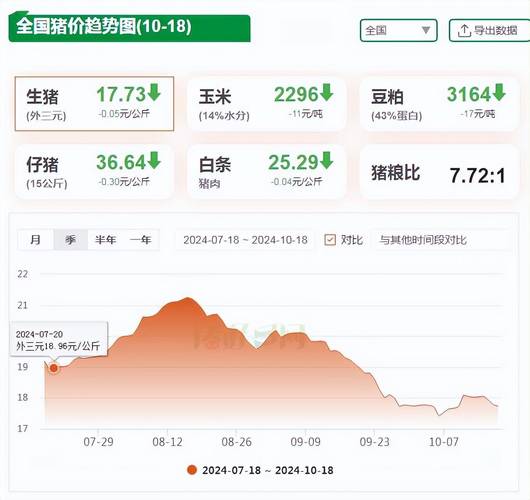Click the green down arrow beside 36.64

click(x=154, y=161)
